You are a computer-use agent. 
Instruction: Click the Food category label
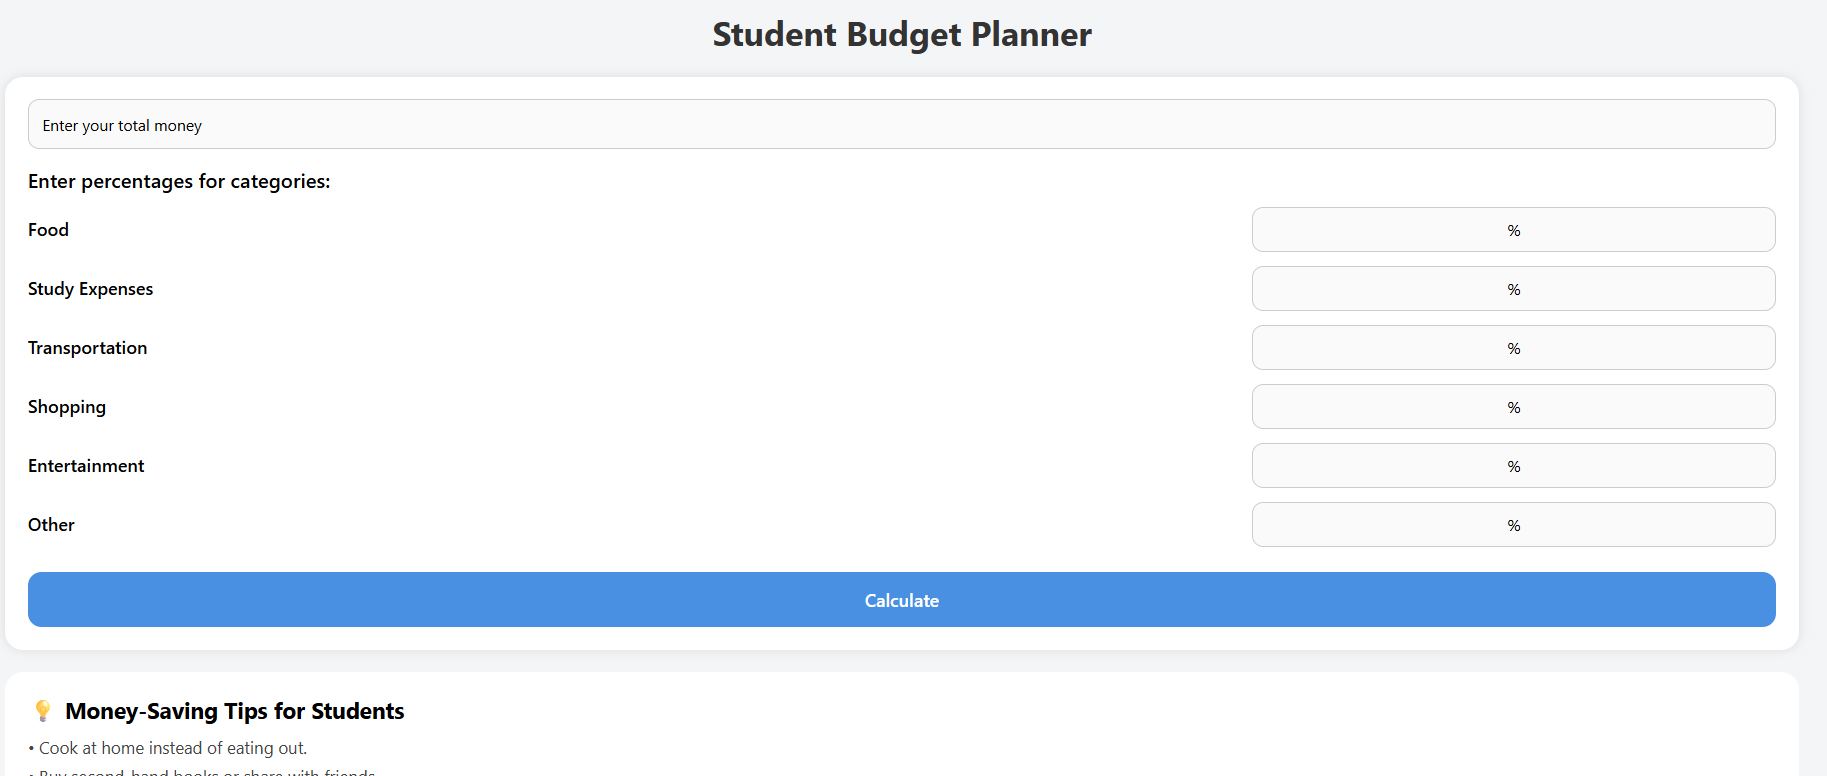48,230
